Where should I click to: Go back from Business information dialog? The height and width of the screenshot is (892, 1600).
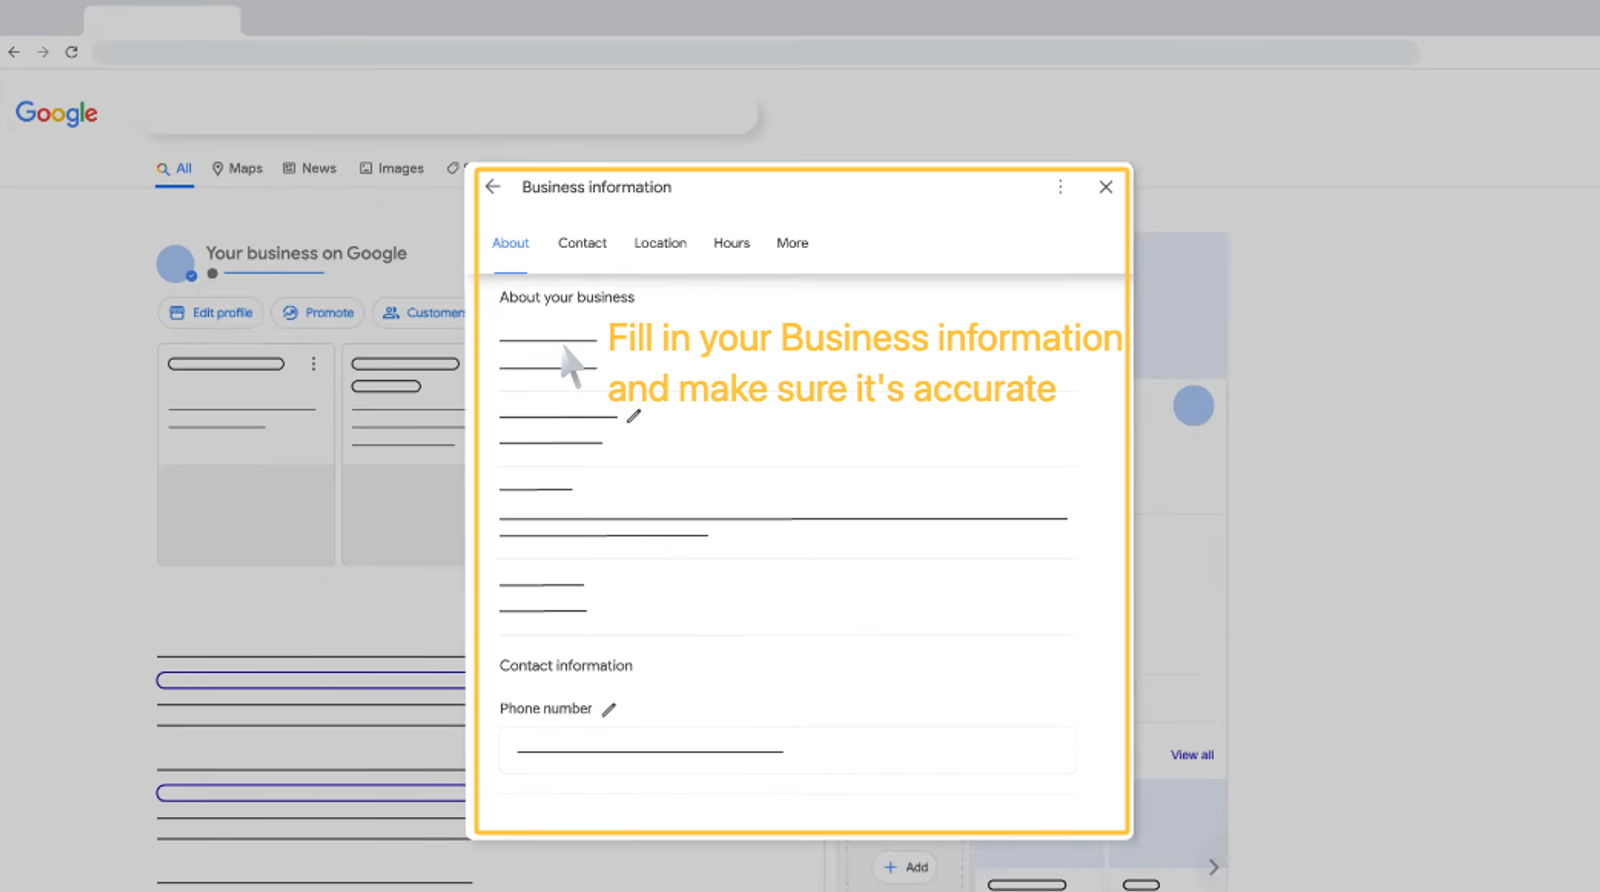(x=493, y=187)
